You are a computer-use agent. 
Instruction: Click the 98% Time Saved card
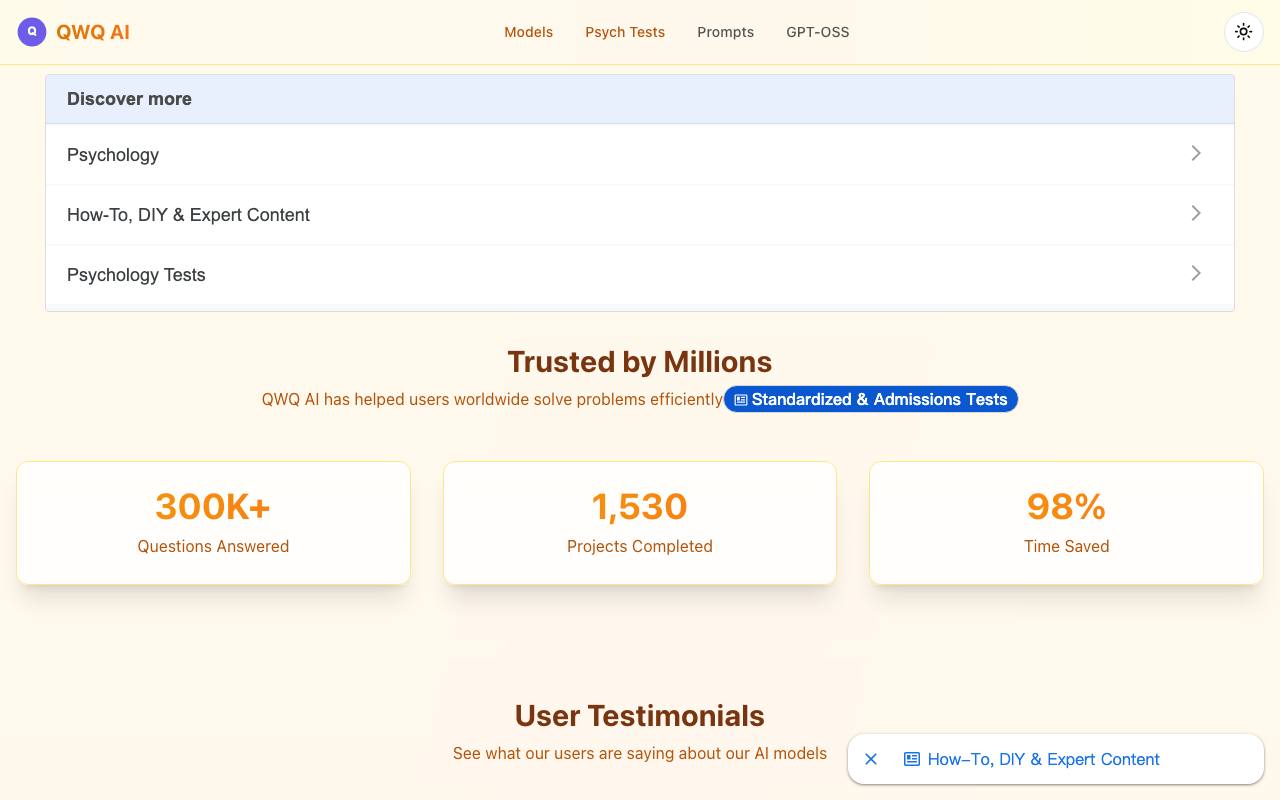click(x=1066, y=523)
